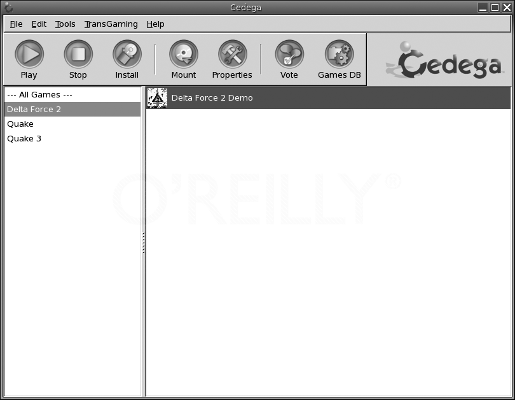The width and height of the screenshot is (515, 400).
Task: Select the Quake folder entry
Action: pos(73,124)
